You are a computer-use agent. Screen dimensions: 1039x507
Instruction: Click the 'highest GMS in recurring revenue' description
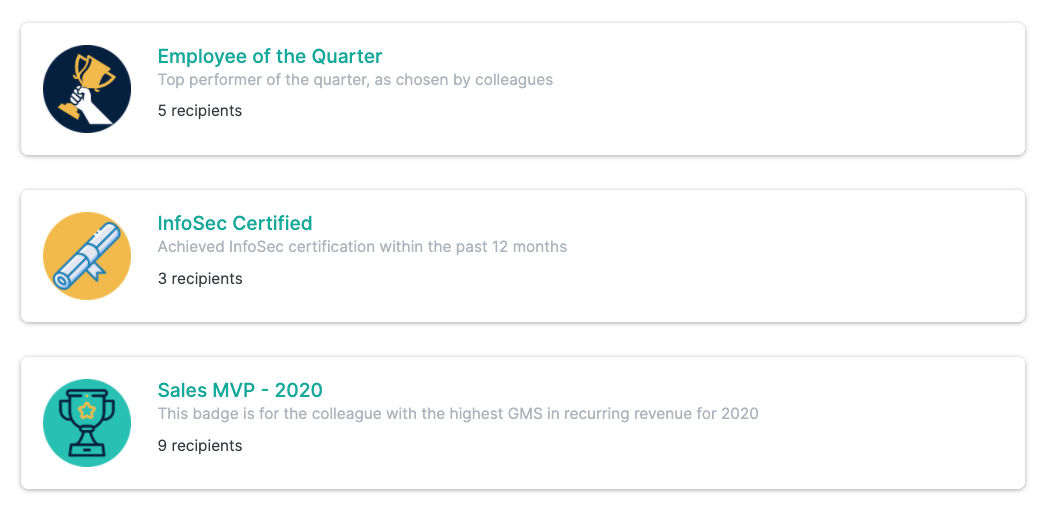pos(458,414)
